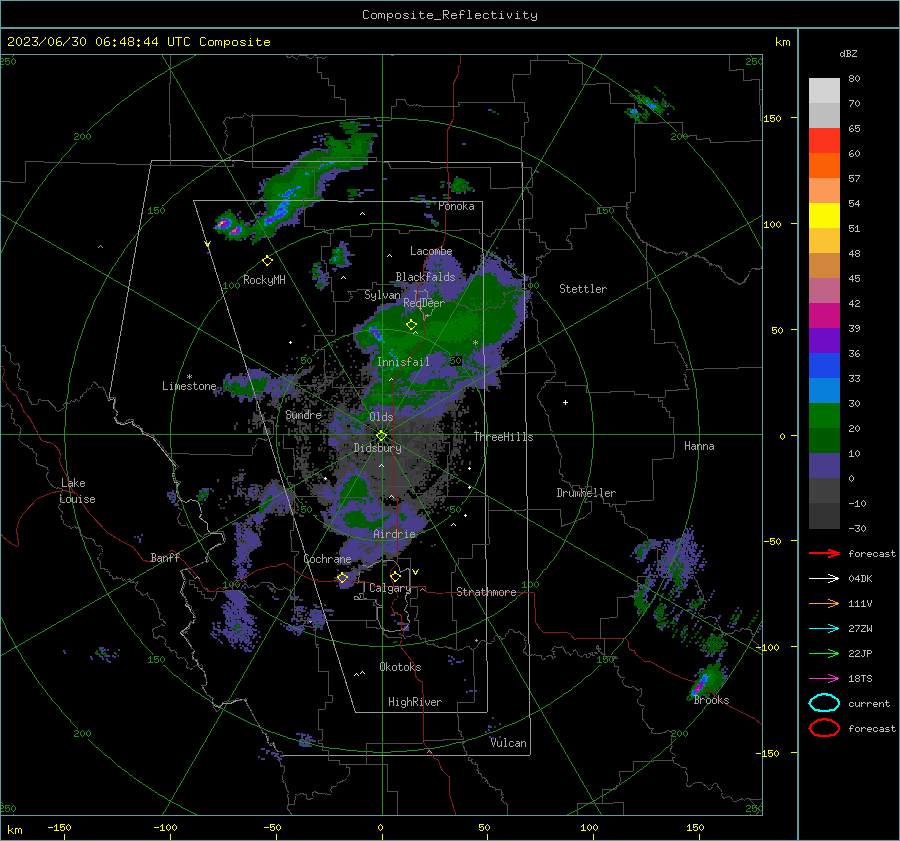Screen dimensions: 900x841
Task: Click orange swatch between 60 and 57 dBZ
Action: (824, 165)
